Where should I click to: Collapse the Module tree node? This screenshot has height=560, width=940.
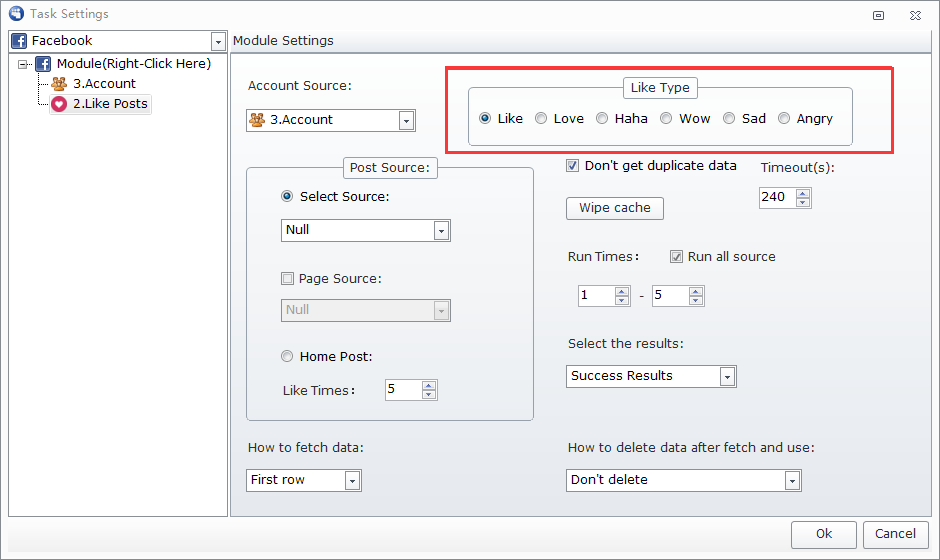tap(23, 64)
